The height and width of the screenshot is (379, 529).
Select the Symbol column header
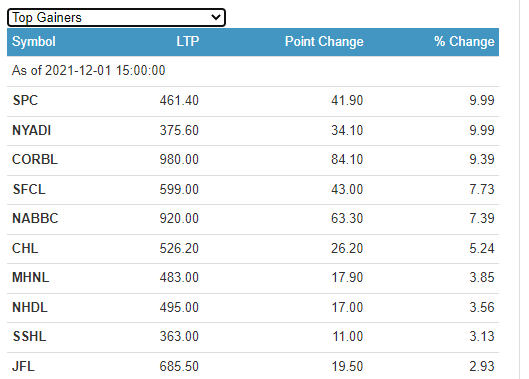click(x=34, y=42)
